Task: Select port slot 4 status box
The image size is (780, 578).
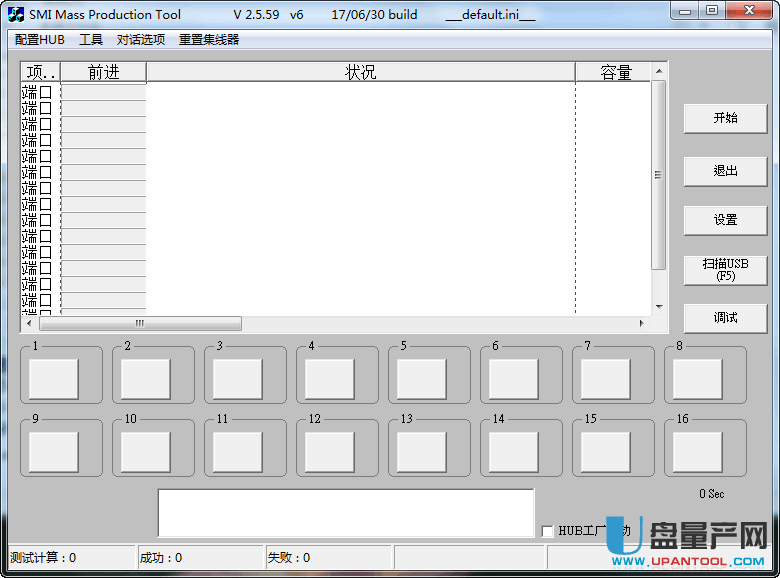Action: tap(330, 379)
